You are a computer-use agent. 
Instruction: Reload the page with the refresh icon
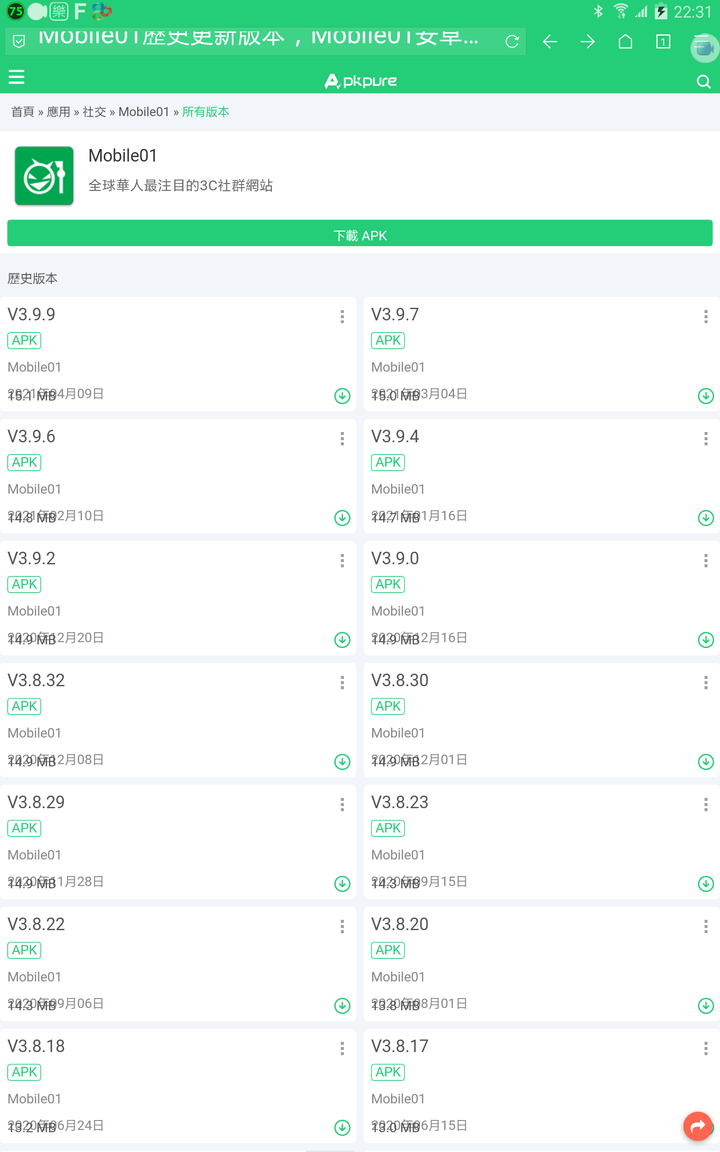tap(512, 42)
